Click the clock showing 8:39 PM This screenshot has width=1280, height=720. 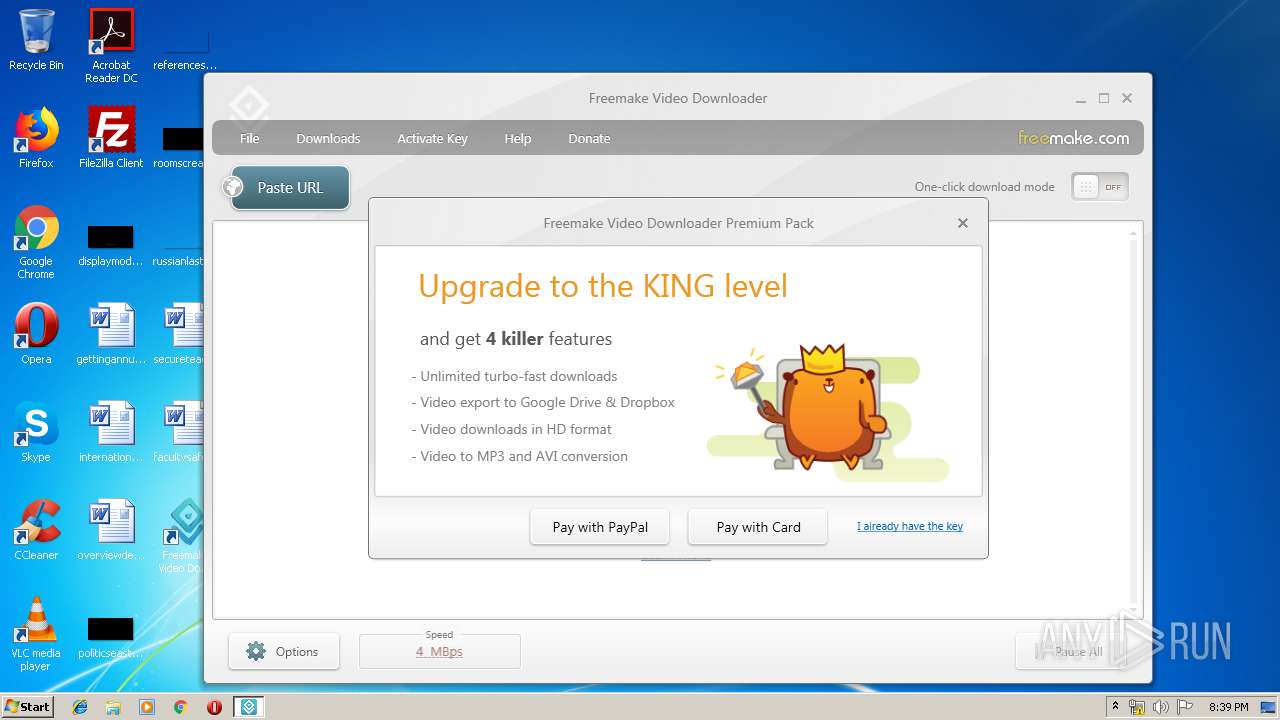click(1228, 707)
